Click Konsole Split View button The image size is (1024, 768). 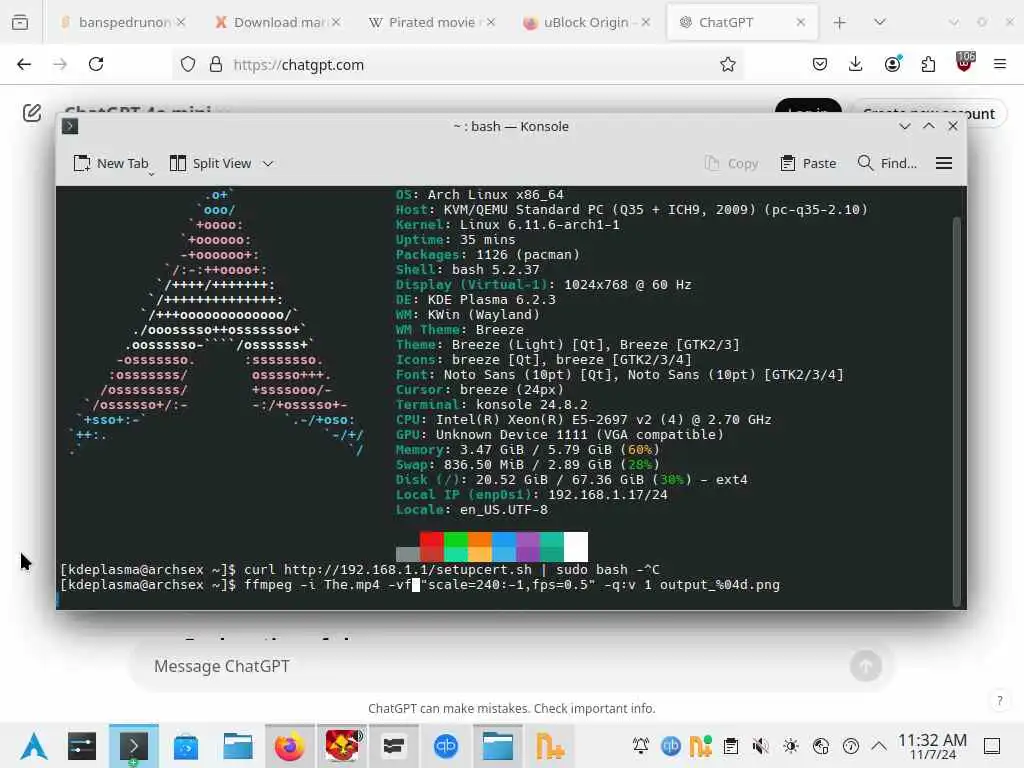211,163
